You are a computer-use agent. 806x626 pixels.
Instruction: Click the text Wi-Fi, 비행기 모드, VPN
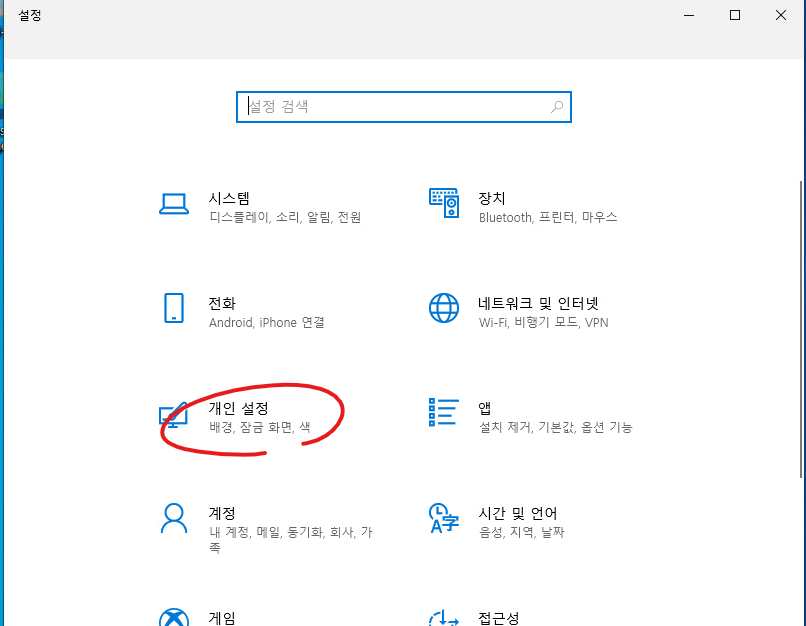click(x=544, y=322)
